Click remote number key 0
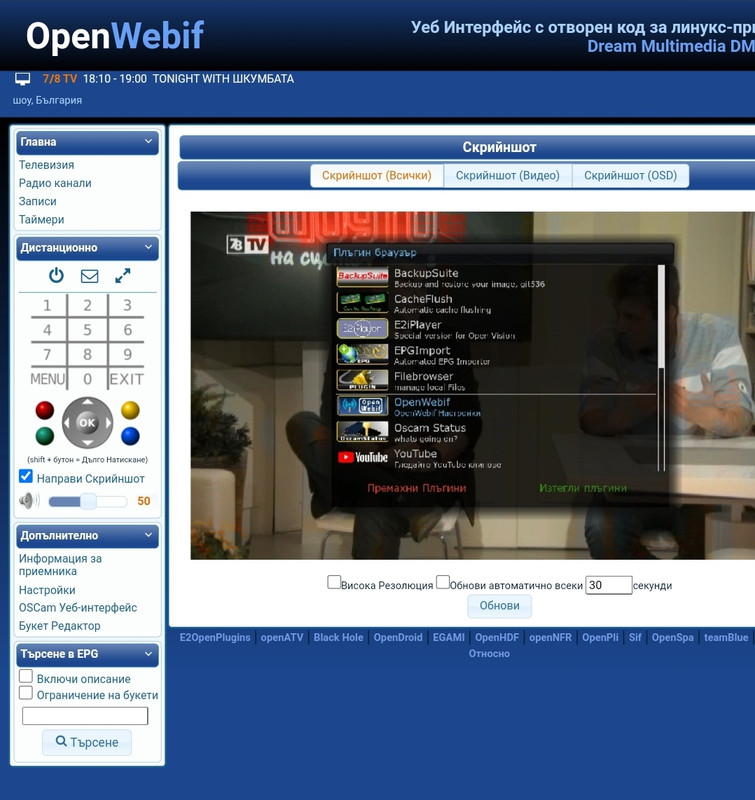 pyautogui.click(x=87, y=379)
